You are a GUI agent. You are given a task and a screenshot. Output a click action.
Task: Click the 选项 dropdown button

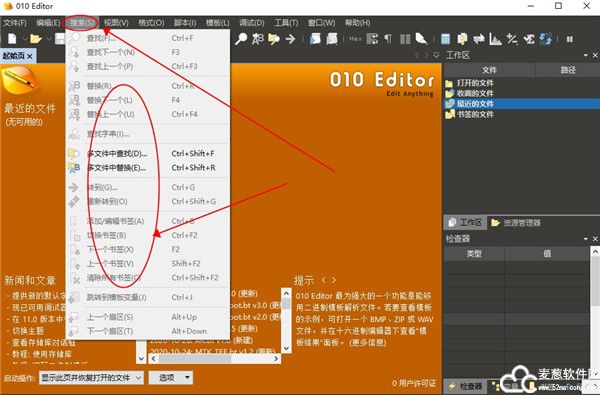click(171, 378)
